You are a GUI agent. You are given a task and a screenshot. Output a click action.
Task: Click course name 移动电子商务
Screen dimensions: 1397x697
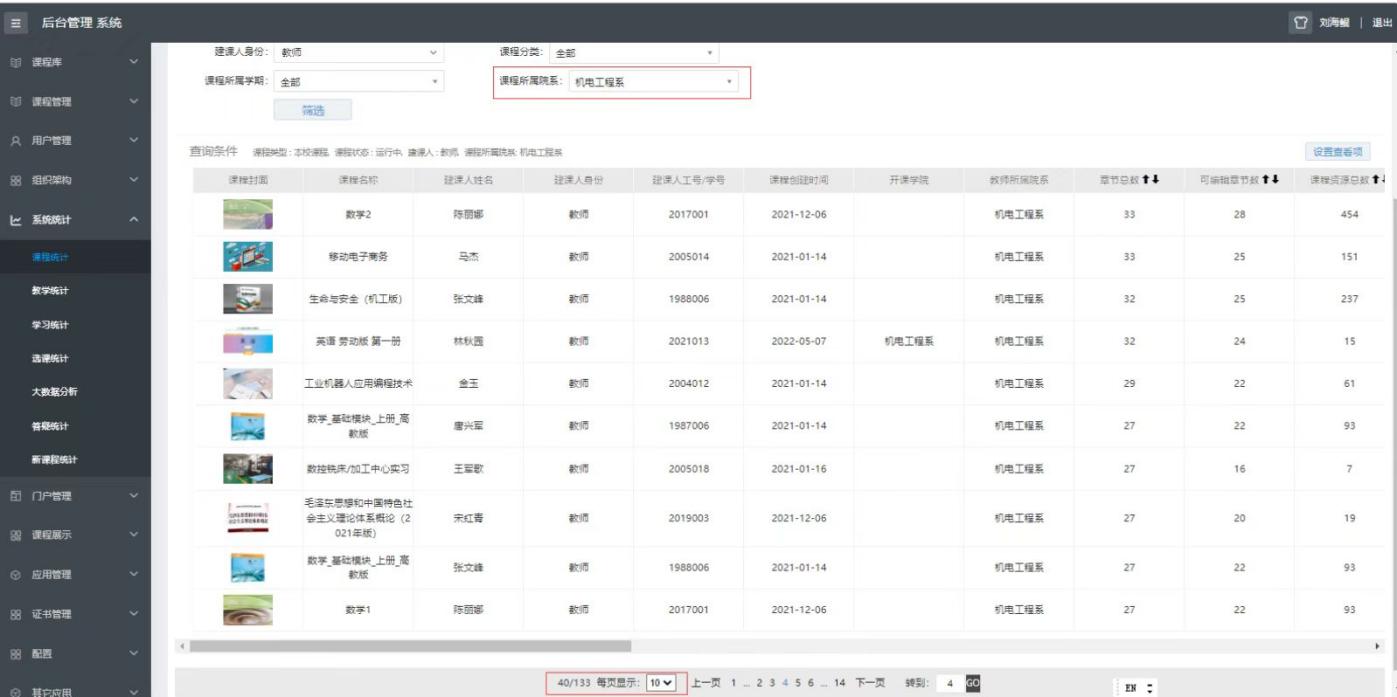click(358, 257)
